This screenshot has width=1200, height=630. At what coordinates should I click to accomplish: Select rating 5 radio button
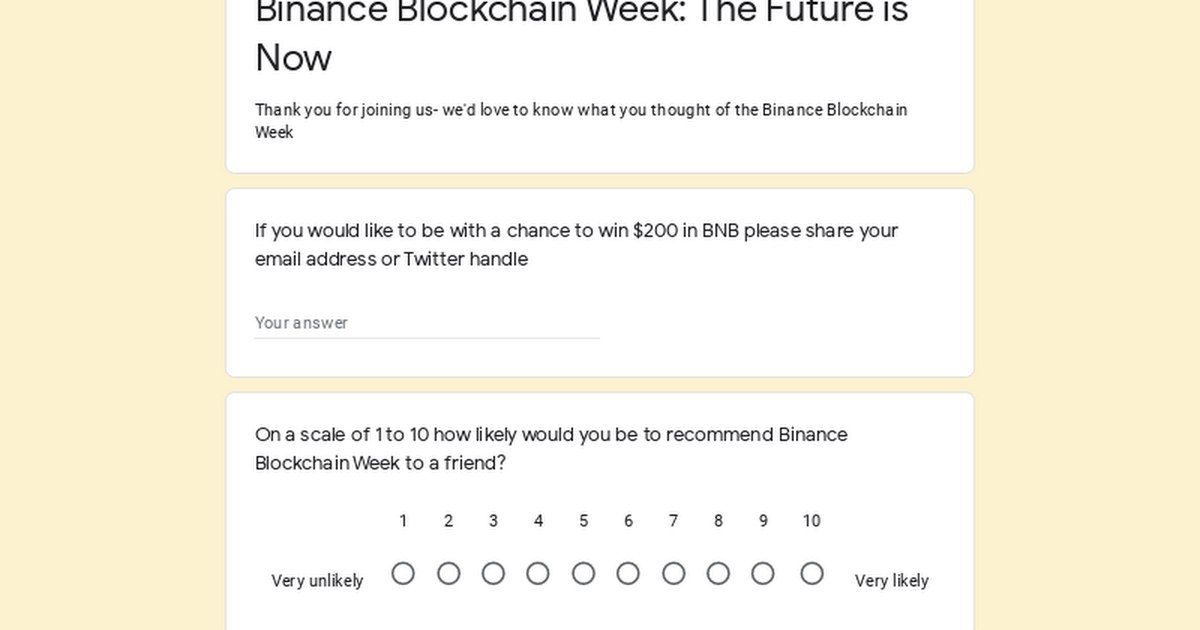point(583,573)
